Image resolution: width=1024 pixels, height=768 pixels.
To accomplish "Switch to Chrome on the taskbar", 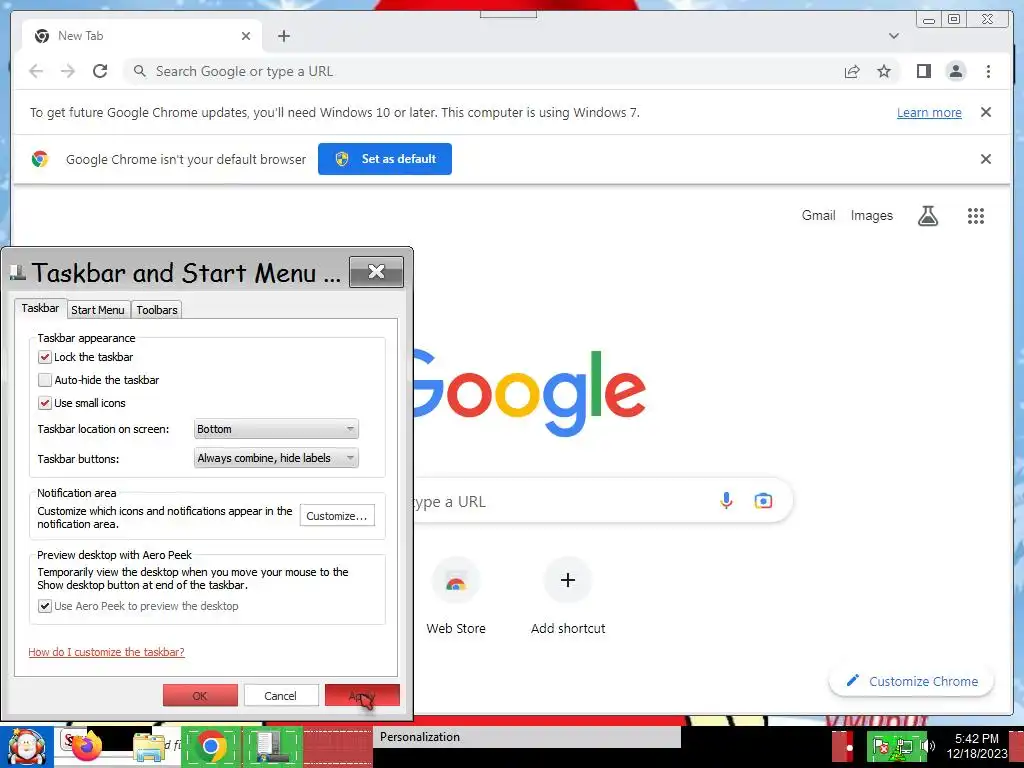I will (x=211, y=746).
